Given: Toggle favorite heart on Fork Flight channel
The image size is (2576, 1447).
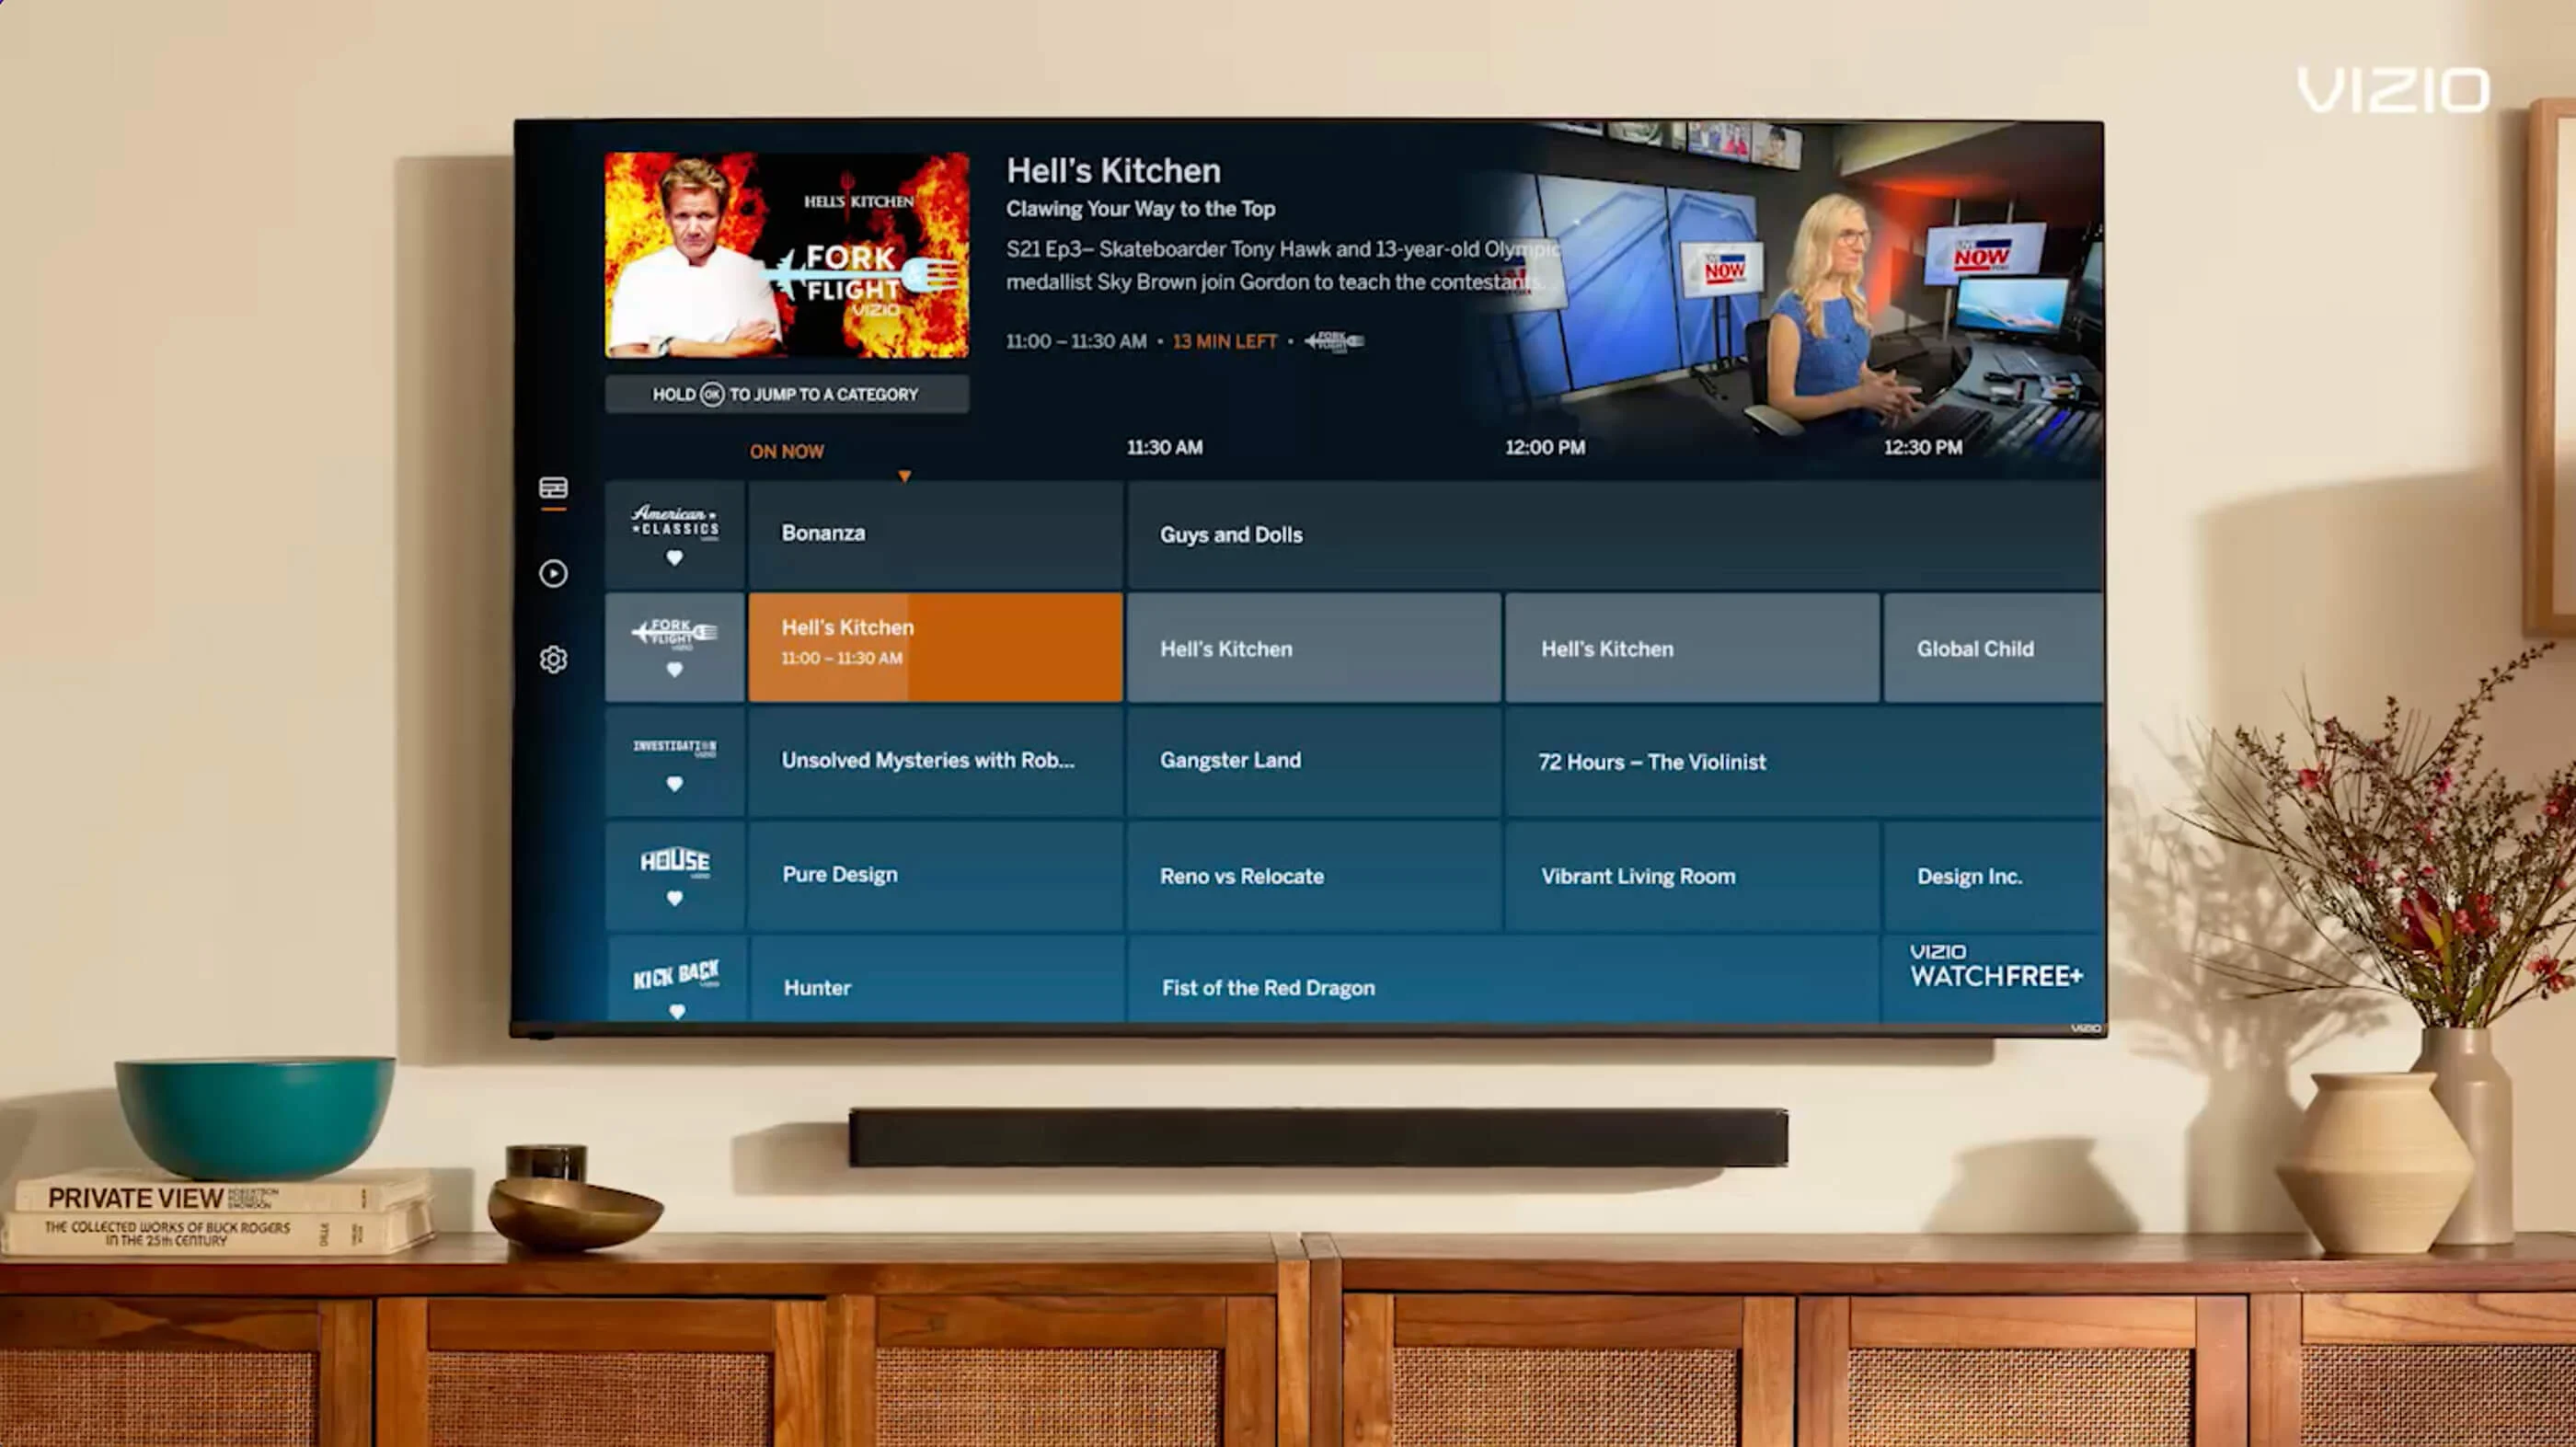Looking at the screenshot, I should pyautogui.click(x=674, y=671).
